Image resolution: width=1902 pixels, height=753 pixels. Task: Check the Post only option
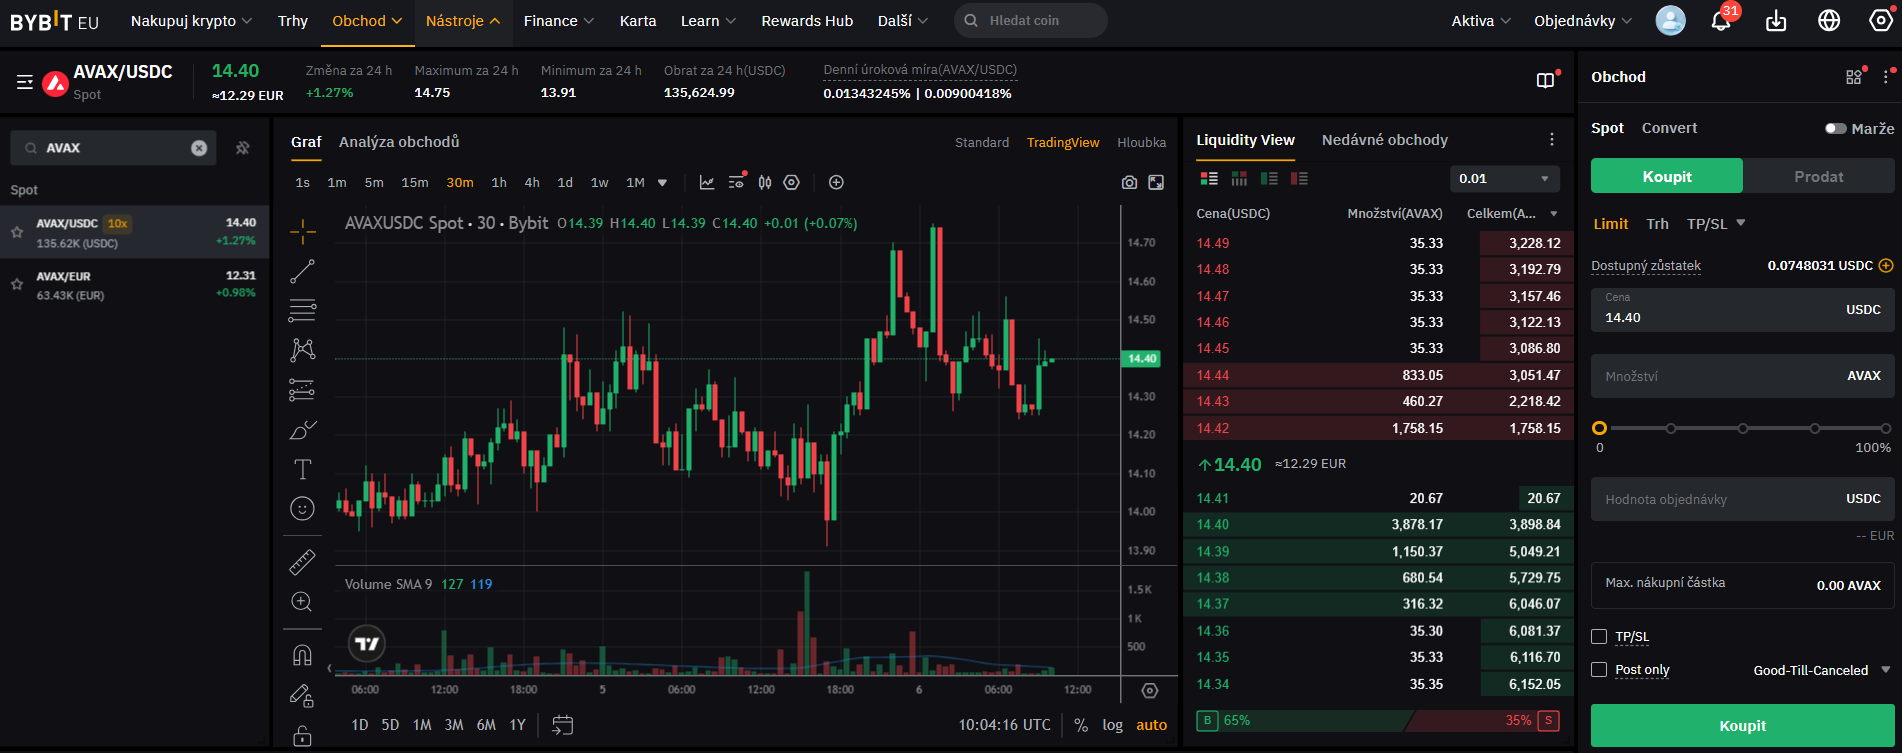point(1599,670)
